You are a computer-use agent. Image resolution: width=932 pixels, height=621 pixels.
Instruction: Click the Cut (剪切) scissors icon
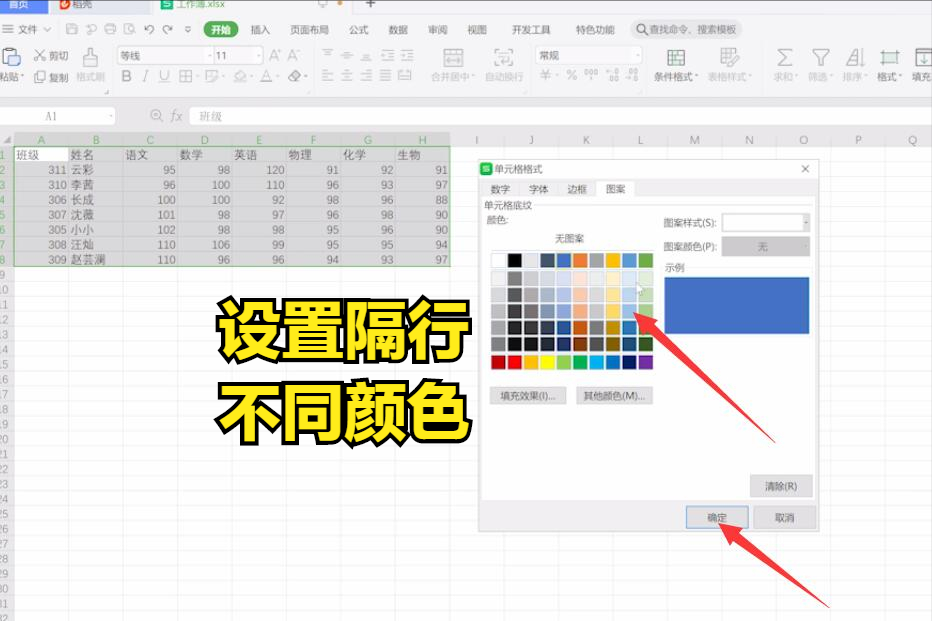[40, 55]
